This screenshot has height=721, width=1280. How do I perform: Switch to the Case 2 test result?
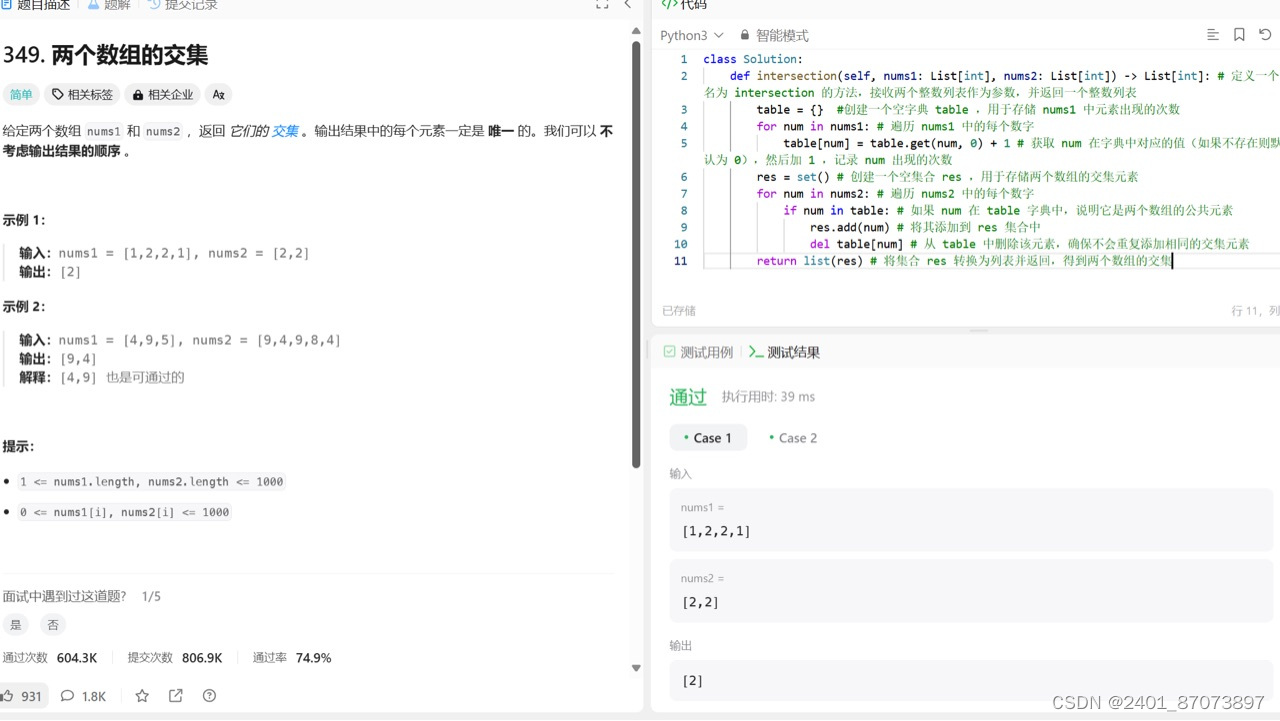(x=792, y=438)
